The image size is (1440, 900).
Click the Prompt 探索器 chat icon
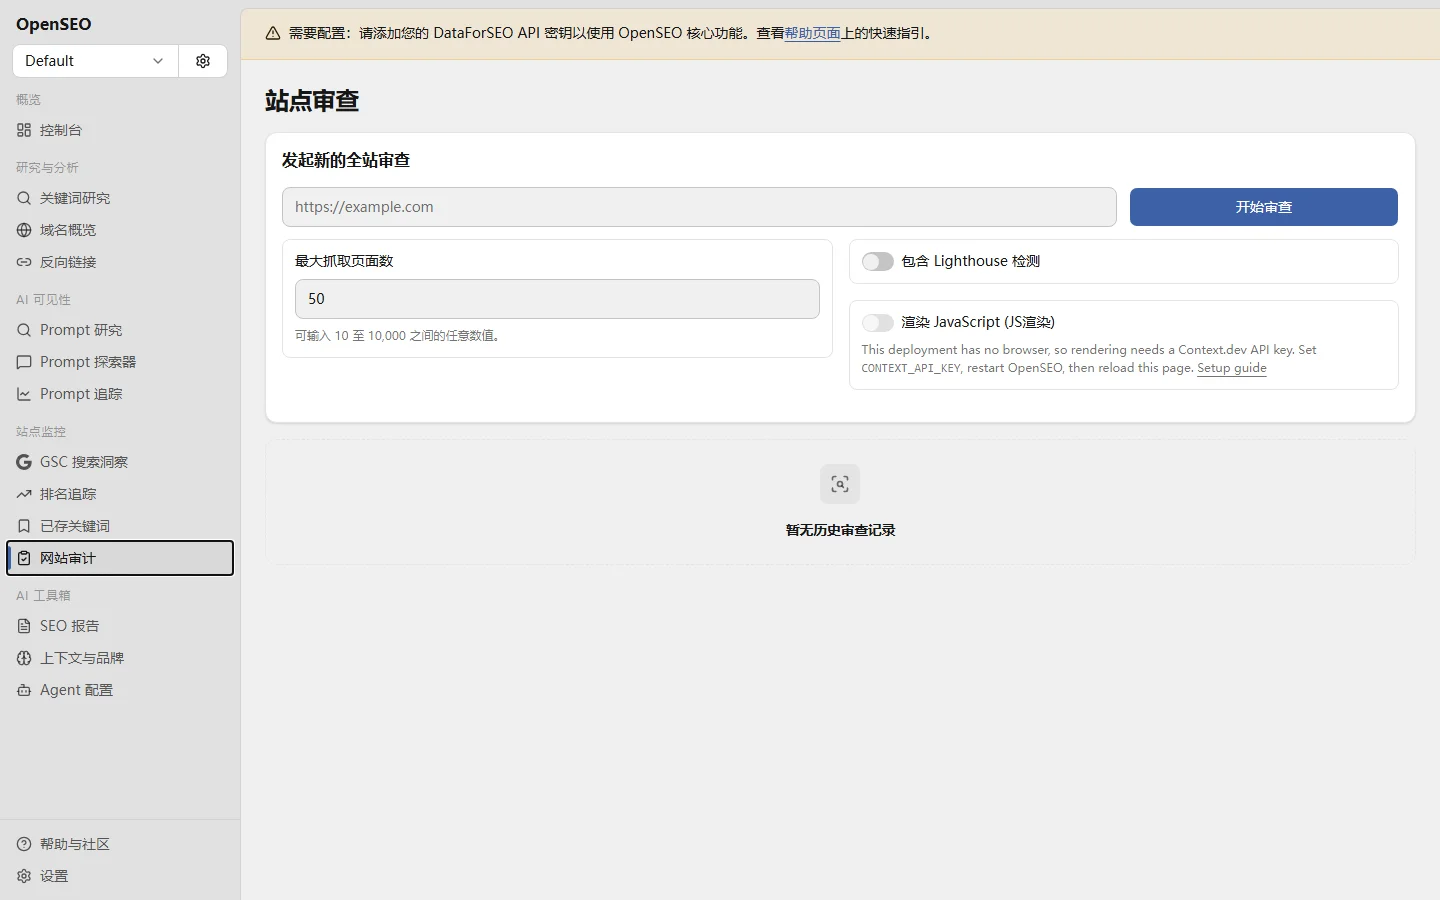coord(24,362)
